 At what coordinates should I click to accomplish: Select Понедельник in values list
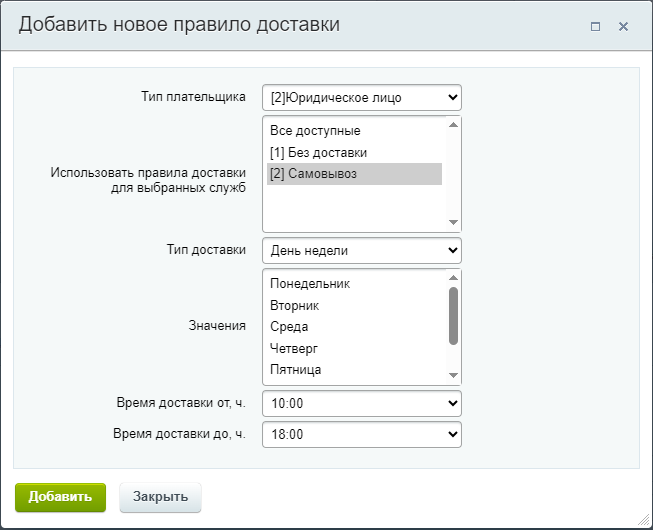(354, 284)
